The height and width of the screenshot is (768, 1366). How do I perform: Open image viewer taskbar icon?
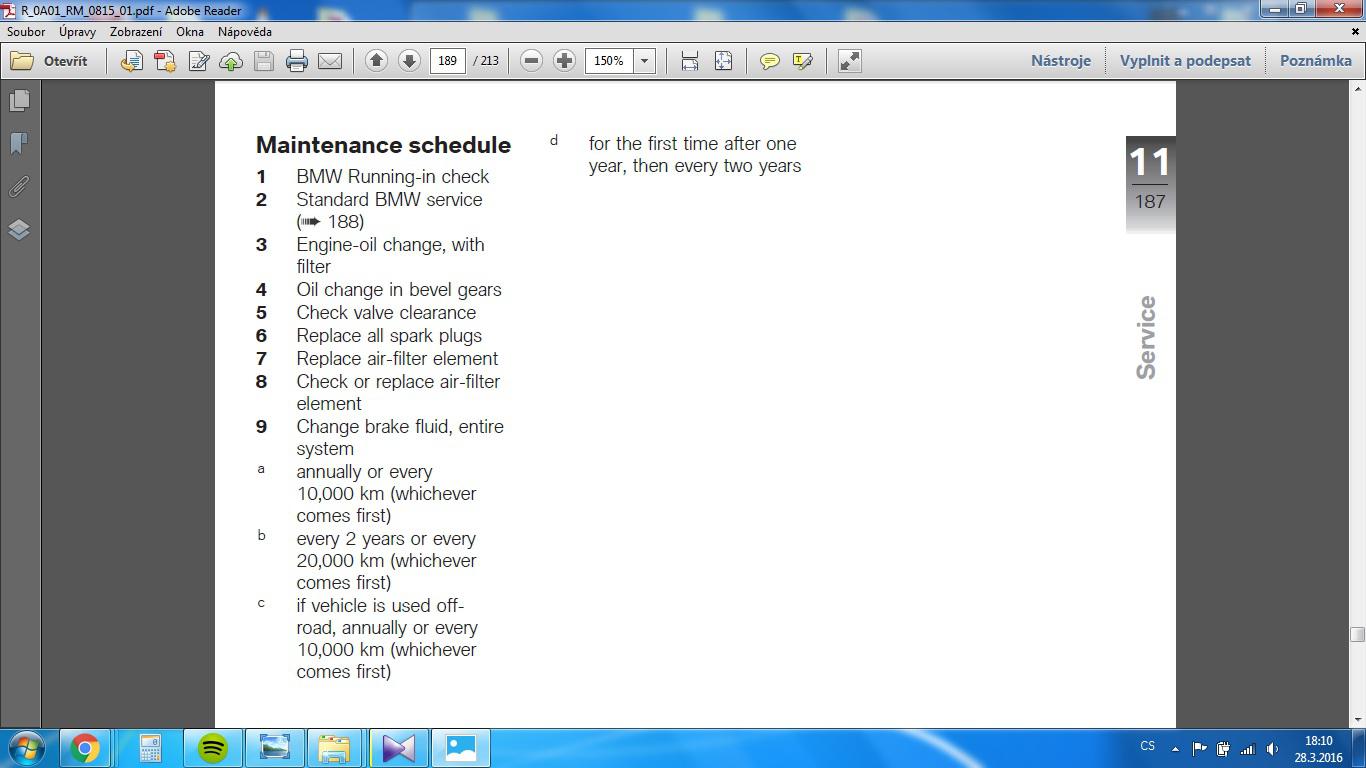click(274, 748)
